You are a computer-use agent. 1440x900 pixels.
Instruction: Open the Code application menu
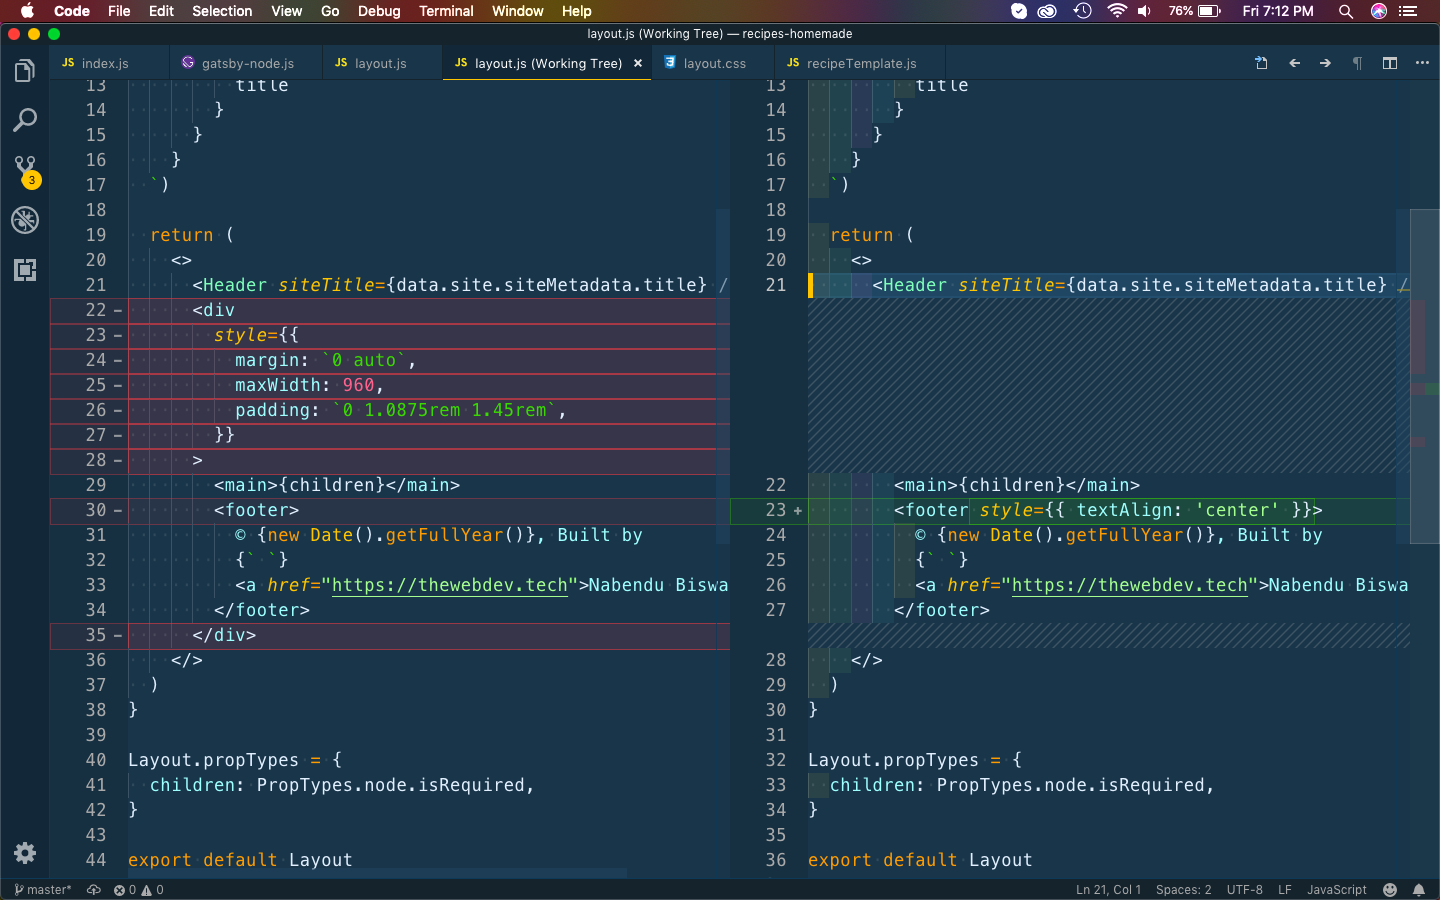pos(72,11)
